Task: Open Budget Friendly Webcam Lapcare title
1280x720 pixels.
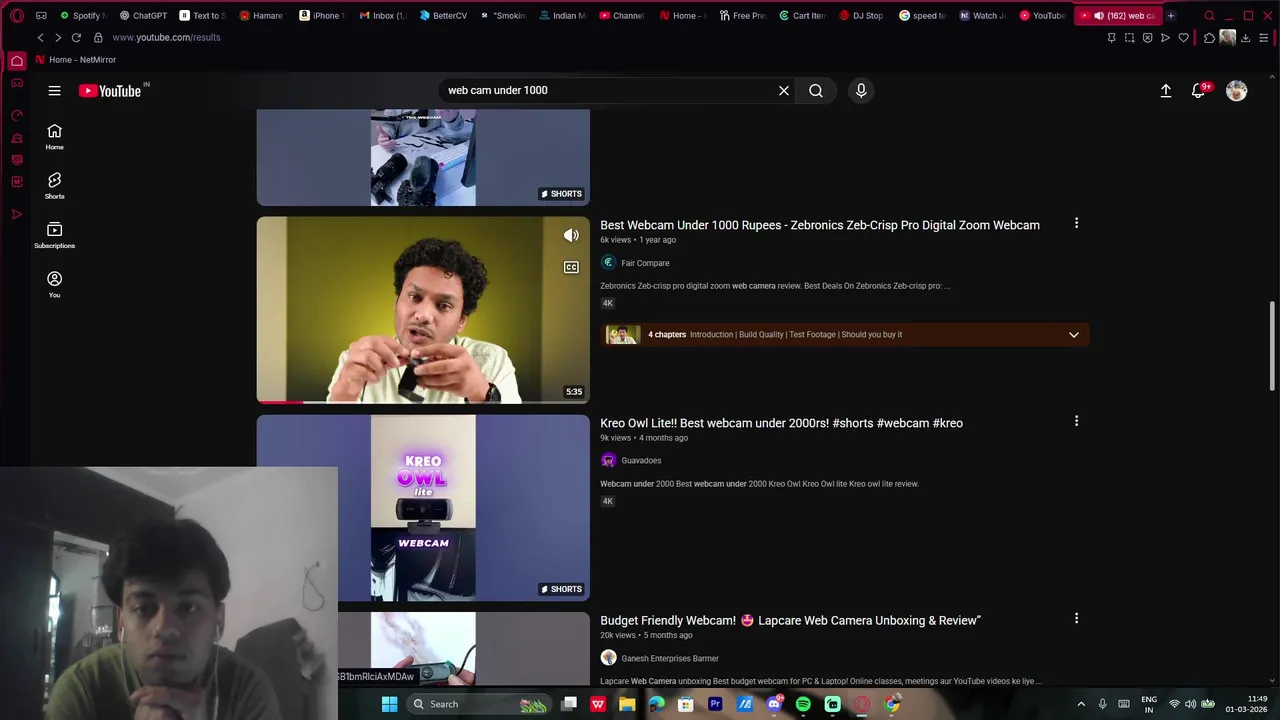Action: pos(790,620)
